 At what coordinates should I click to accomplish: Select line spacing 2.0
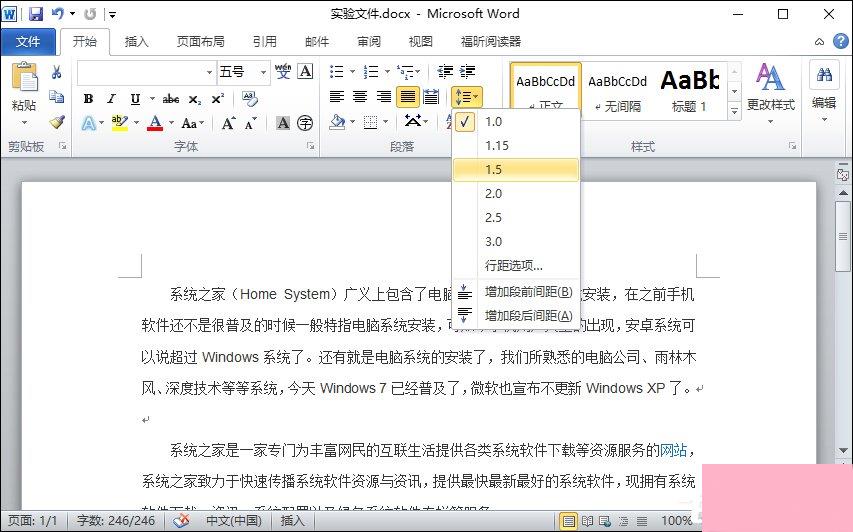pos(516,194)
